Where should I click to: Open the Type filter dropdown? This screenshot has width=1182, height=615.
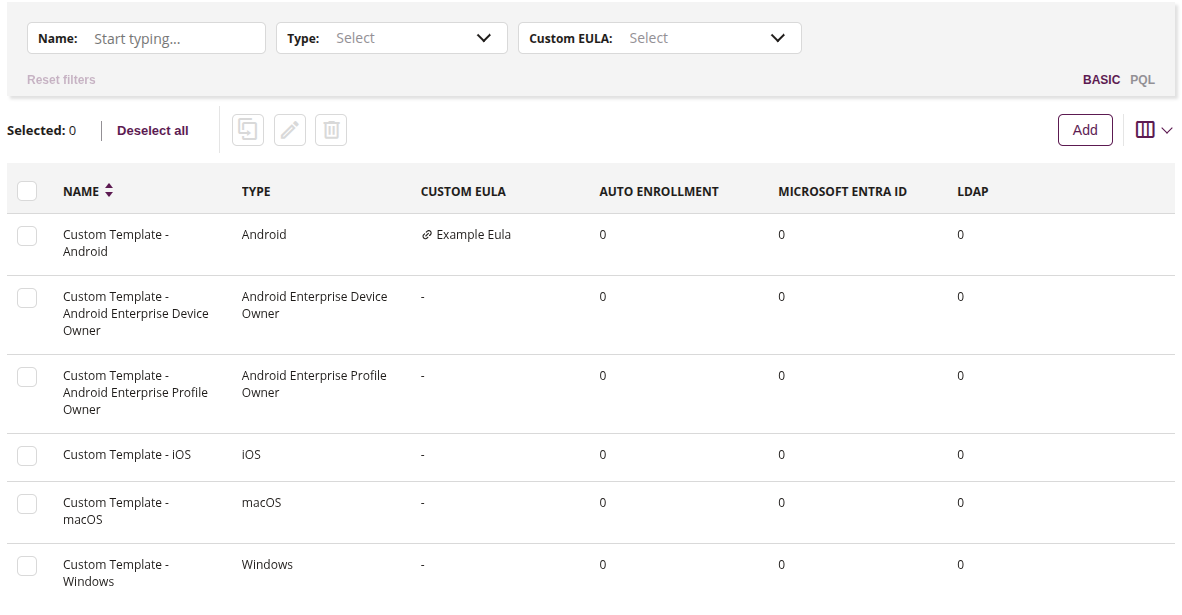[410, 37]
